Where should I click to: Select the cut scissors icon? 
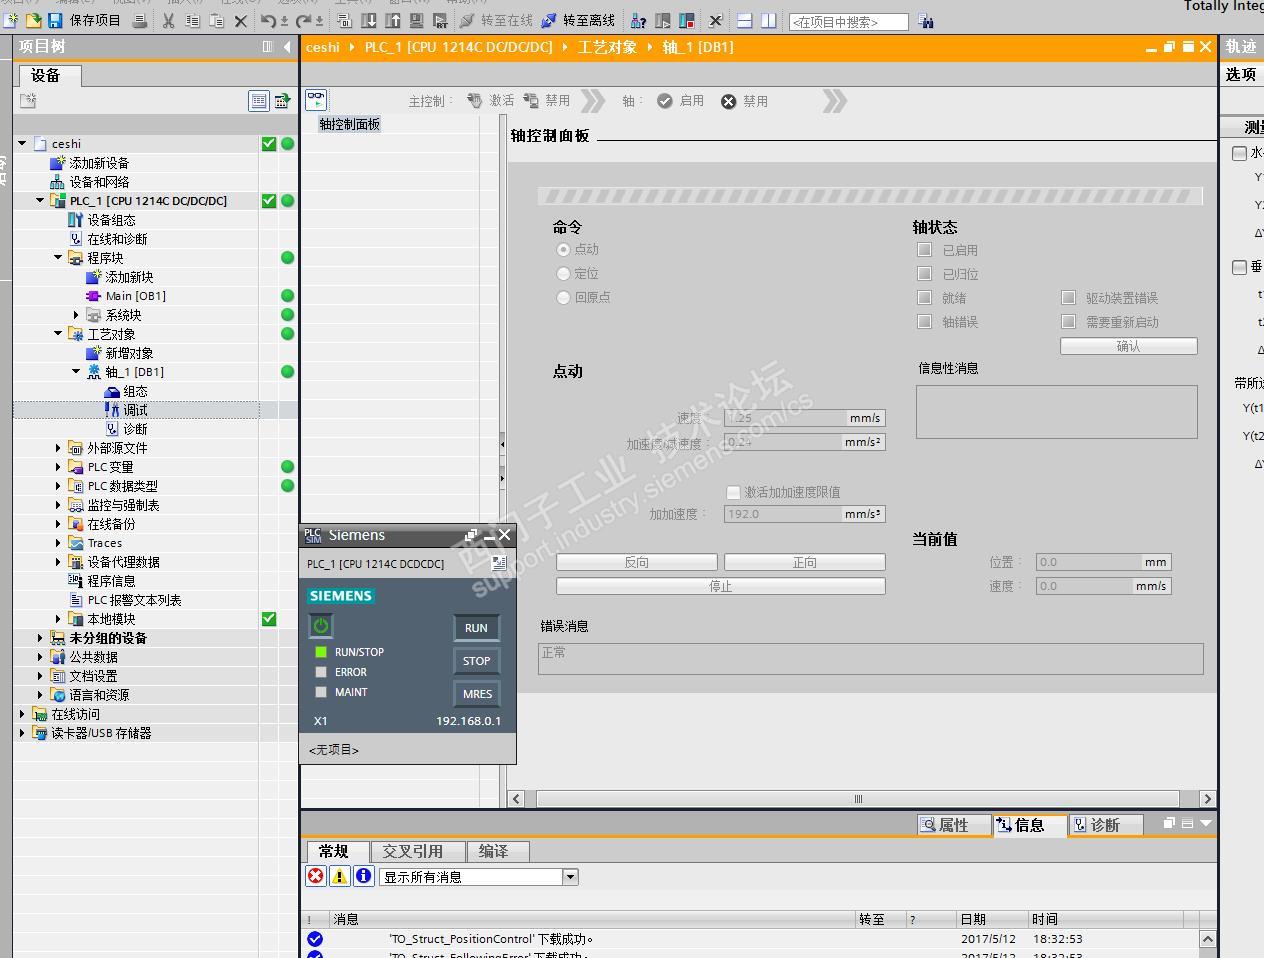click(x=168, y=20)
